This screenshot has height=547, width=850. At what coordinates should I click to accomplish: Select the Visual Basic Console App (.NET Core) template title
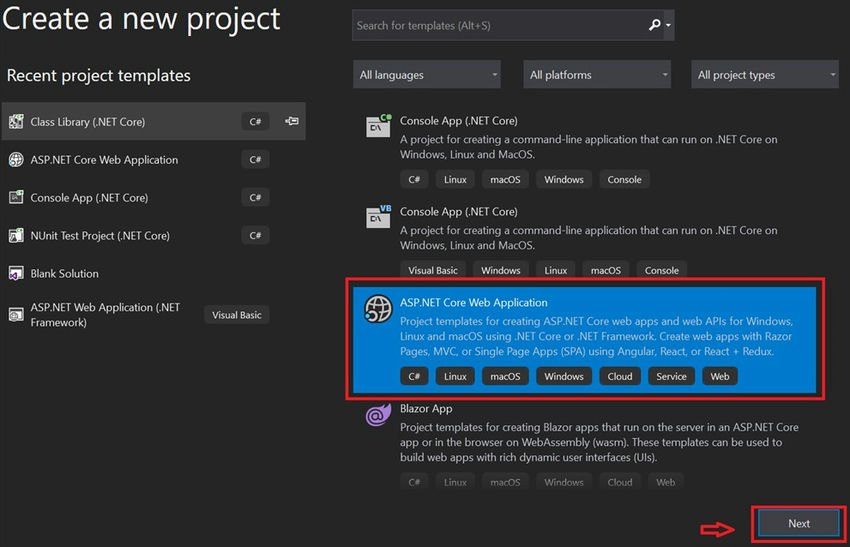click(x=459, y=212)
